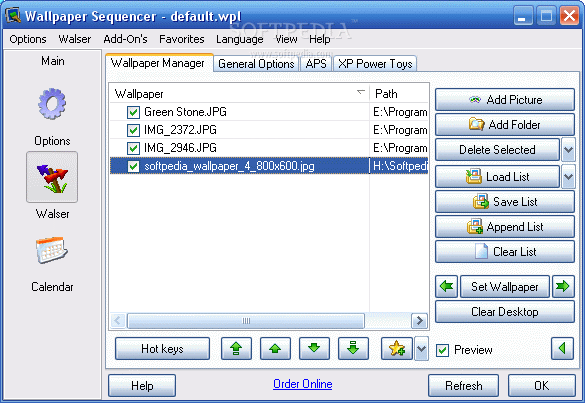Open the Help menu in menu bar
This screenshot has width=585, height=403.
pyautogui.click(x=320, y=39)
